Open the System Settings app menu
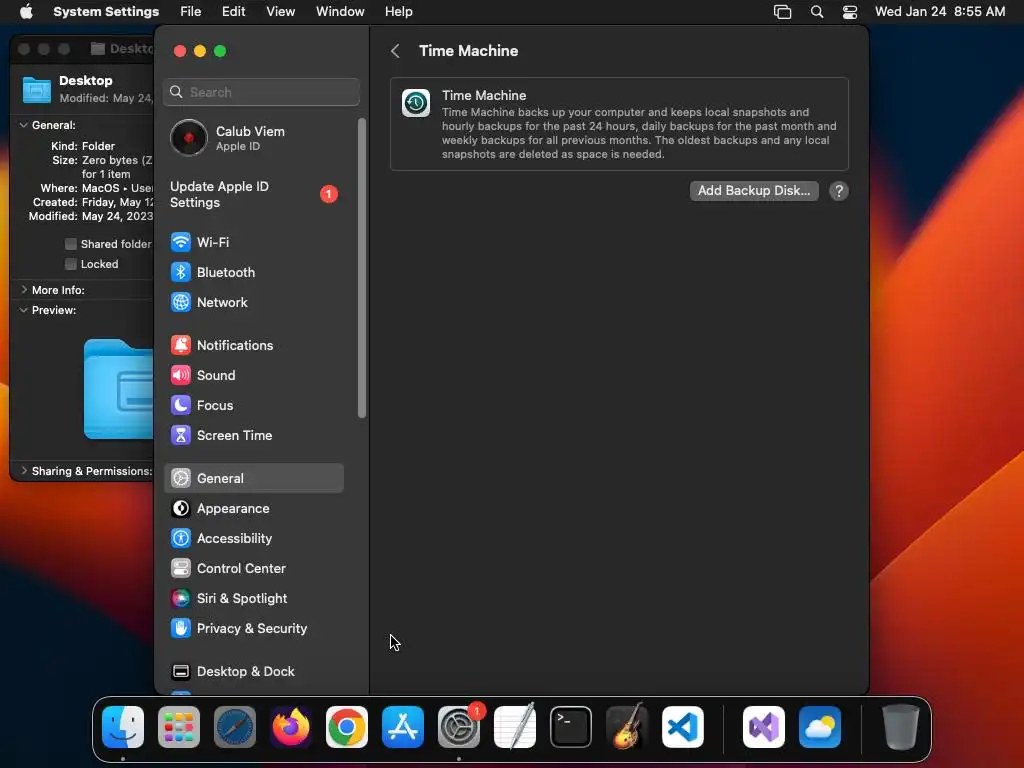 tap(106, 12)
